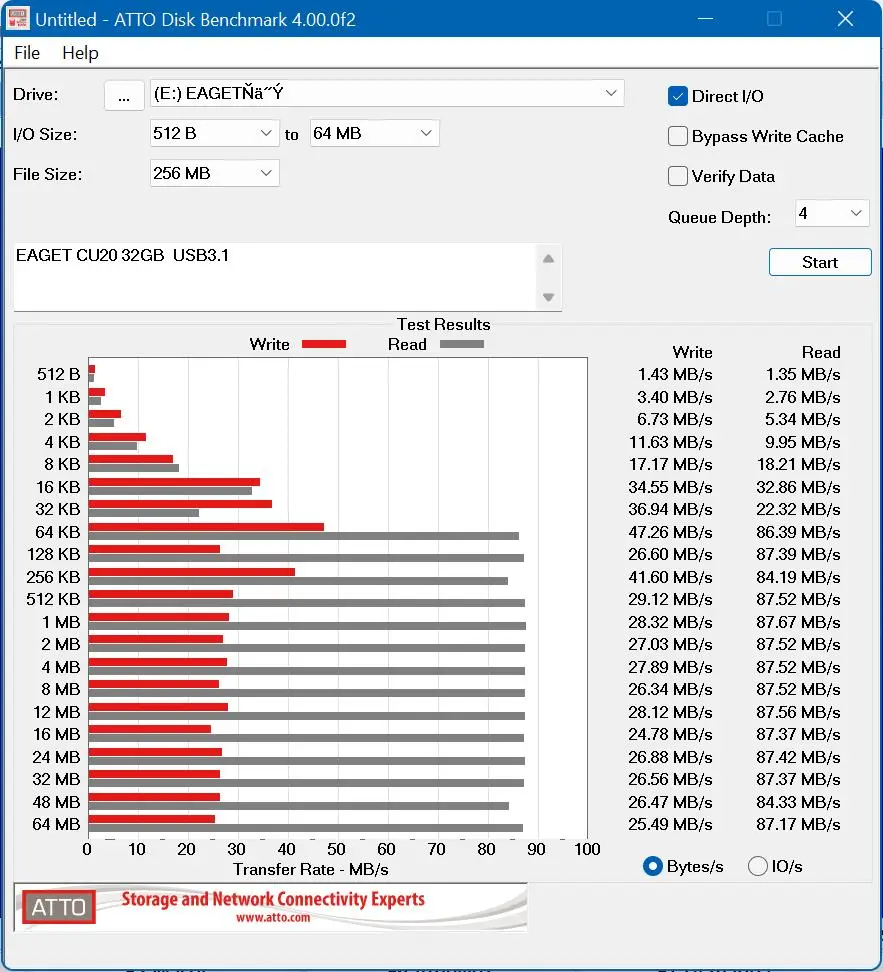Expand the Drive (E:) EAGET dropdown
The image size is (883, 972).
pos(611,94)
